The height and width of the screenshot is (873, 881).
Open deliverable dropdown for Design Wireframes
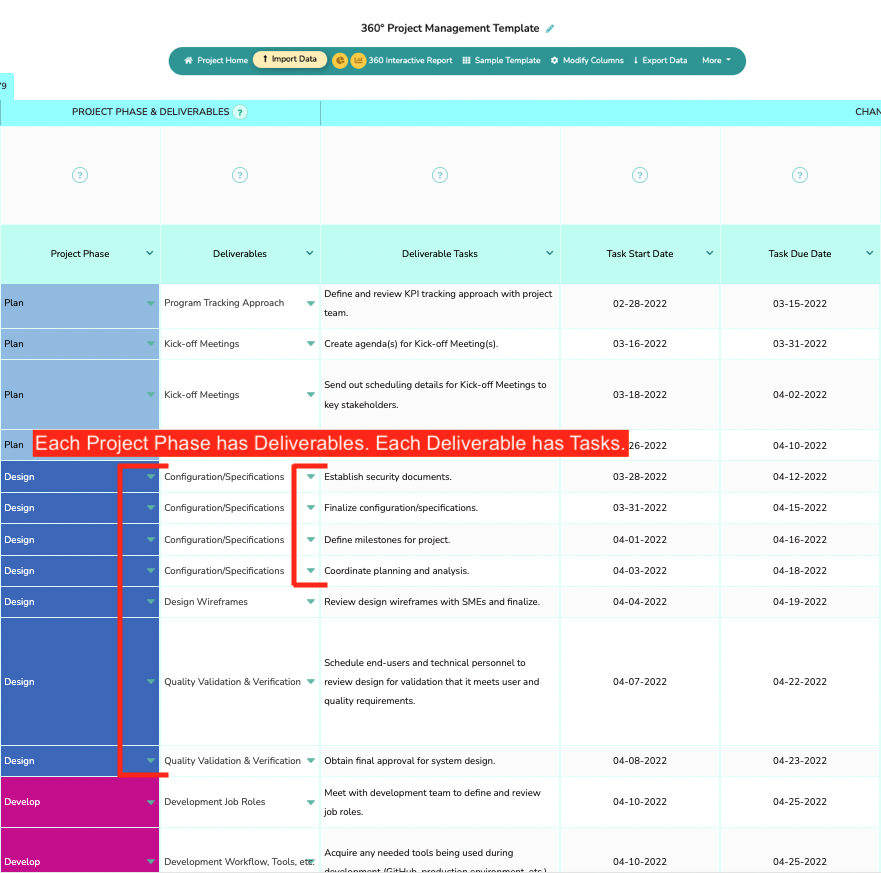tap(311, 602)
